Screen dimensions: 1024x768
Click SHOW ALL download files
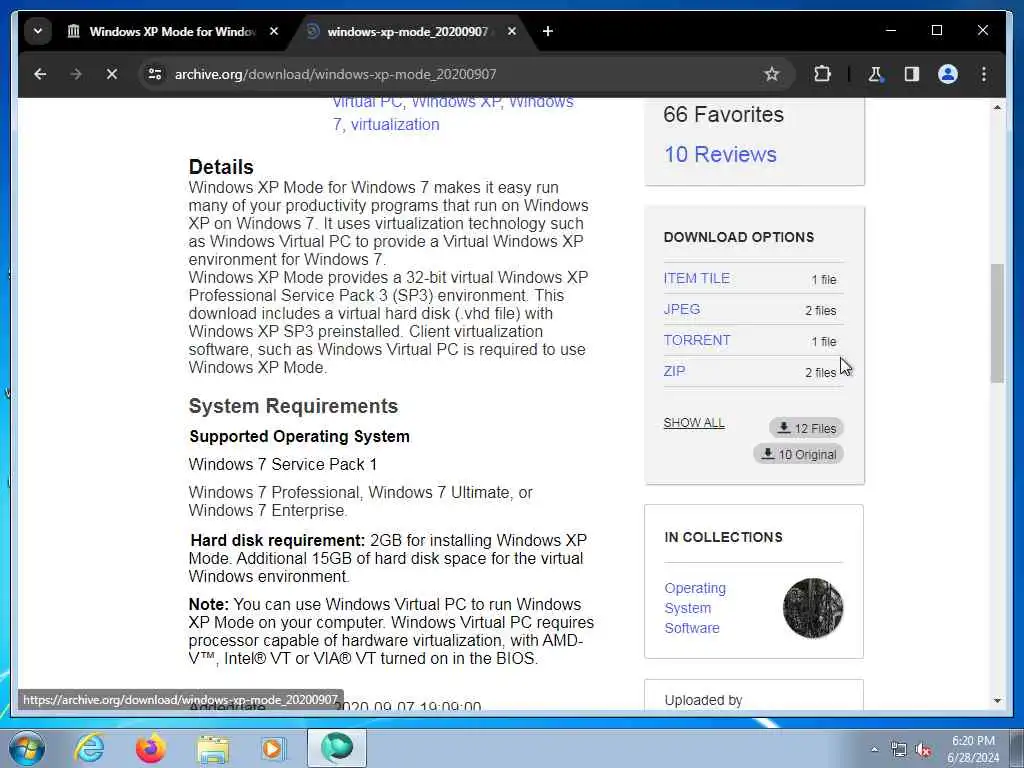(x=694, y=423)
